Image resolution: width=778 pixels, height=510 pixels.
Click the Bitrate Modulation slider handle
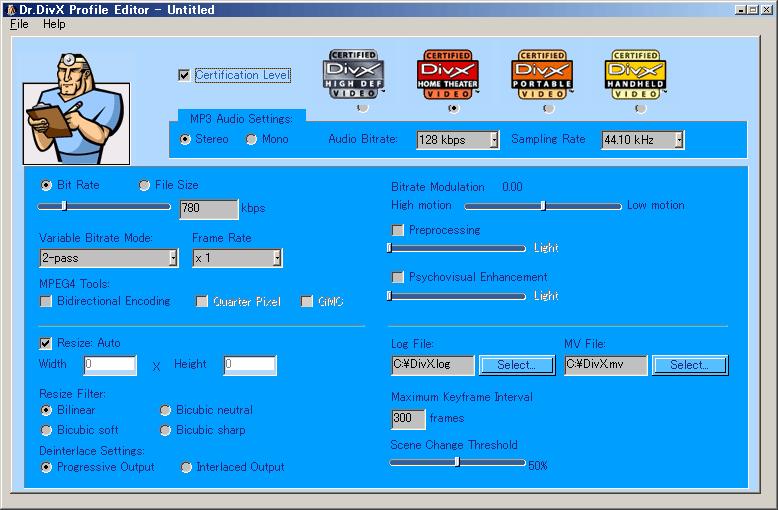click(x=543, y=206)
